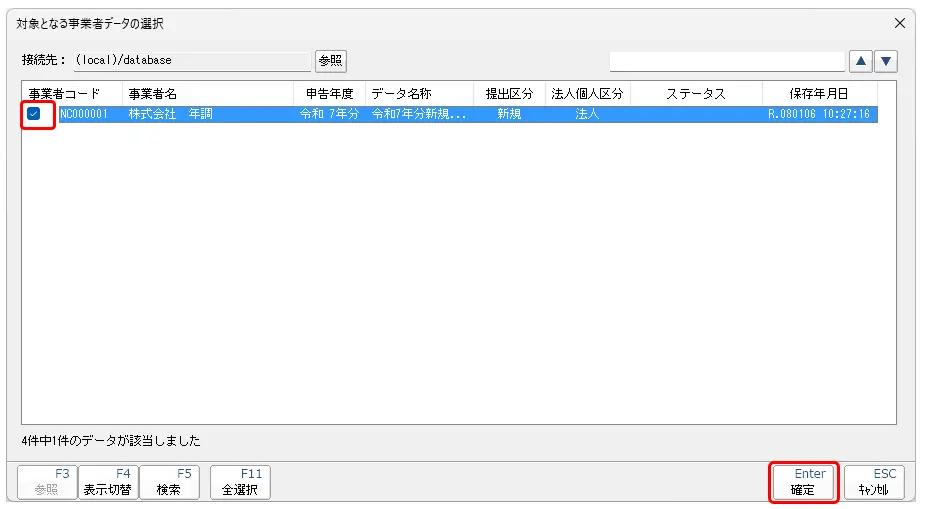The width and height of the screenshot is (926, 509).
Task: Click the F4 表示切替 button
Action: tap(108, 482)
